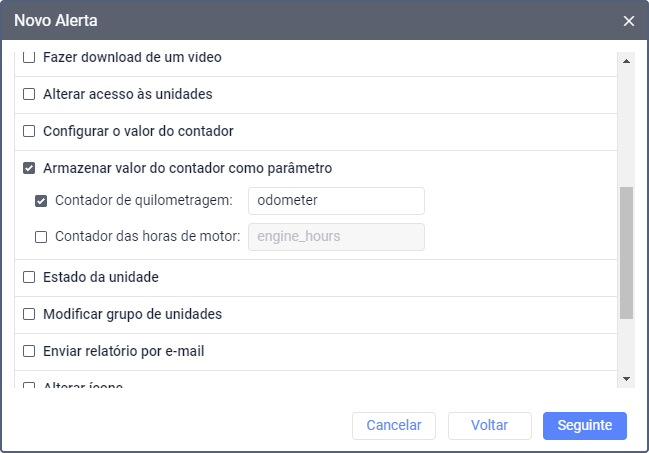This screenshot has height=453, width=649.
Task: Check Alterar acesso às unidades option
Action: coord(29,95)
